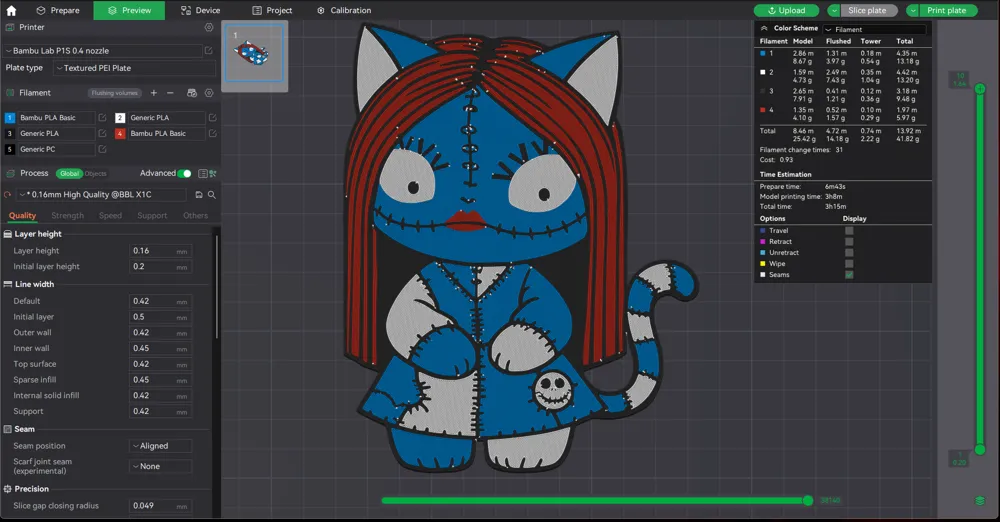Click the vertical layer slider top handle
The width and height of the screenshot is (1000, 522).
pyautogui.click(x=980, y=89)
